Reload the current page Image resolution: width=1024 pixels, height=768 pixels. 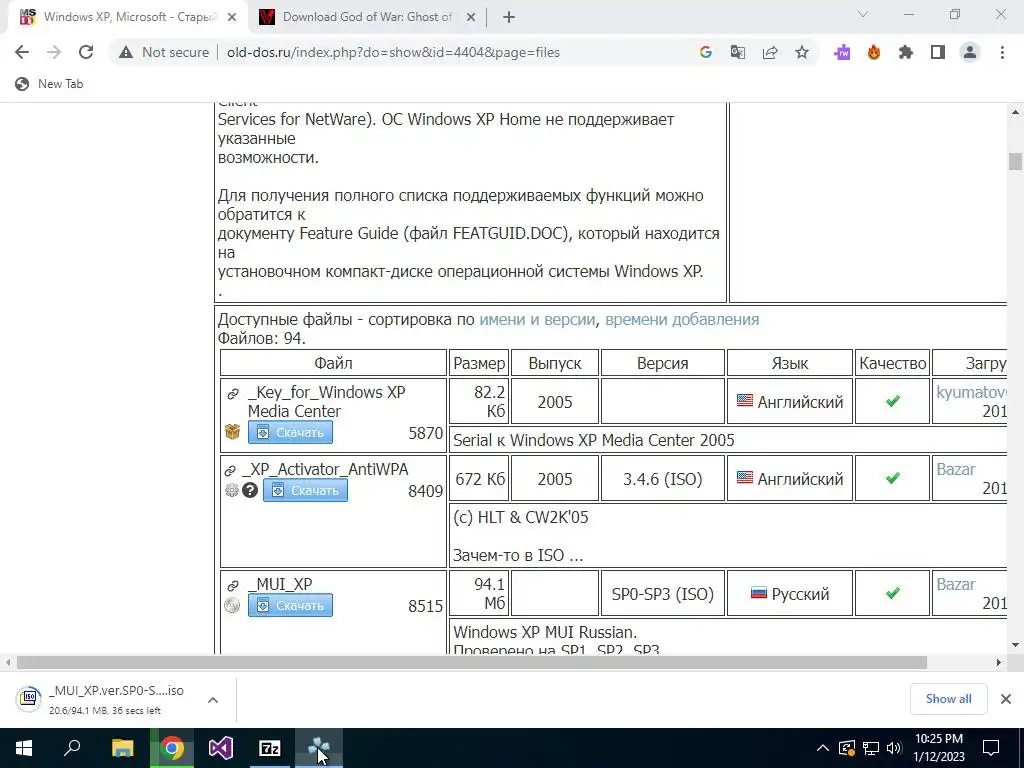(x=86, y=52)
